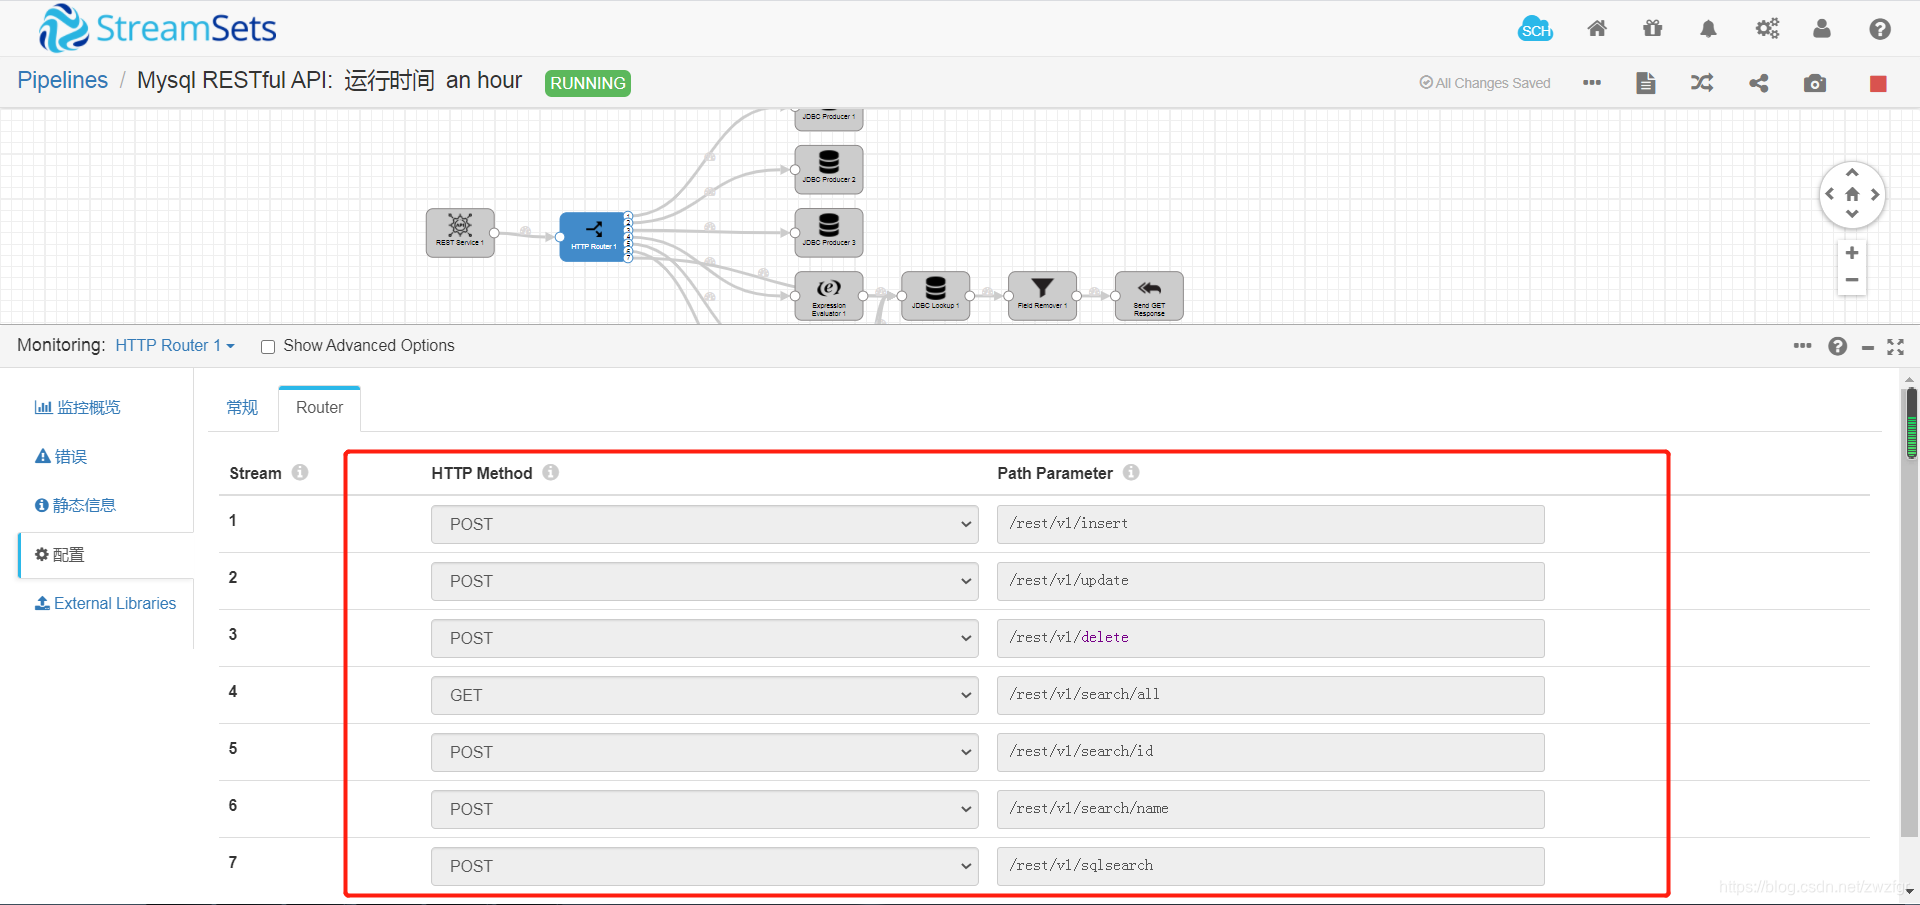The width and height of the screenshot is (1920, 905).
Task: Pan the canvas right
Action: [1875, 194]
